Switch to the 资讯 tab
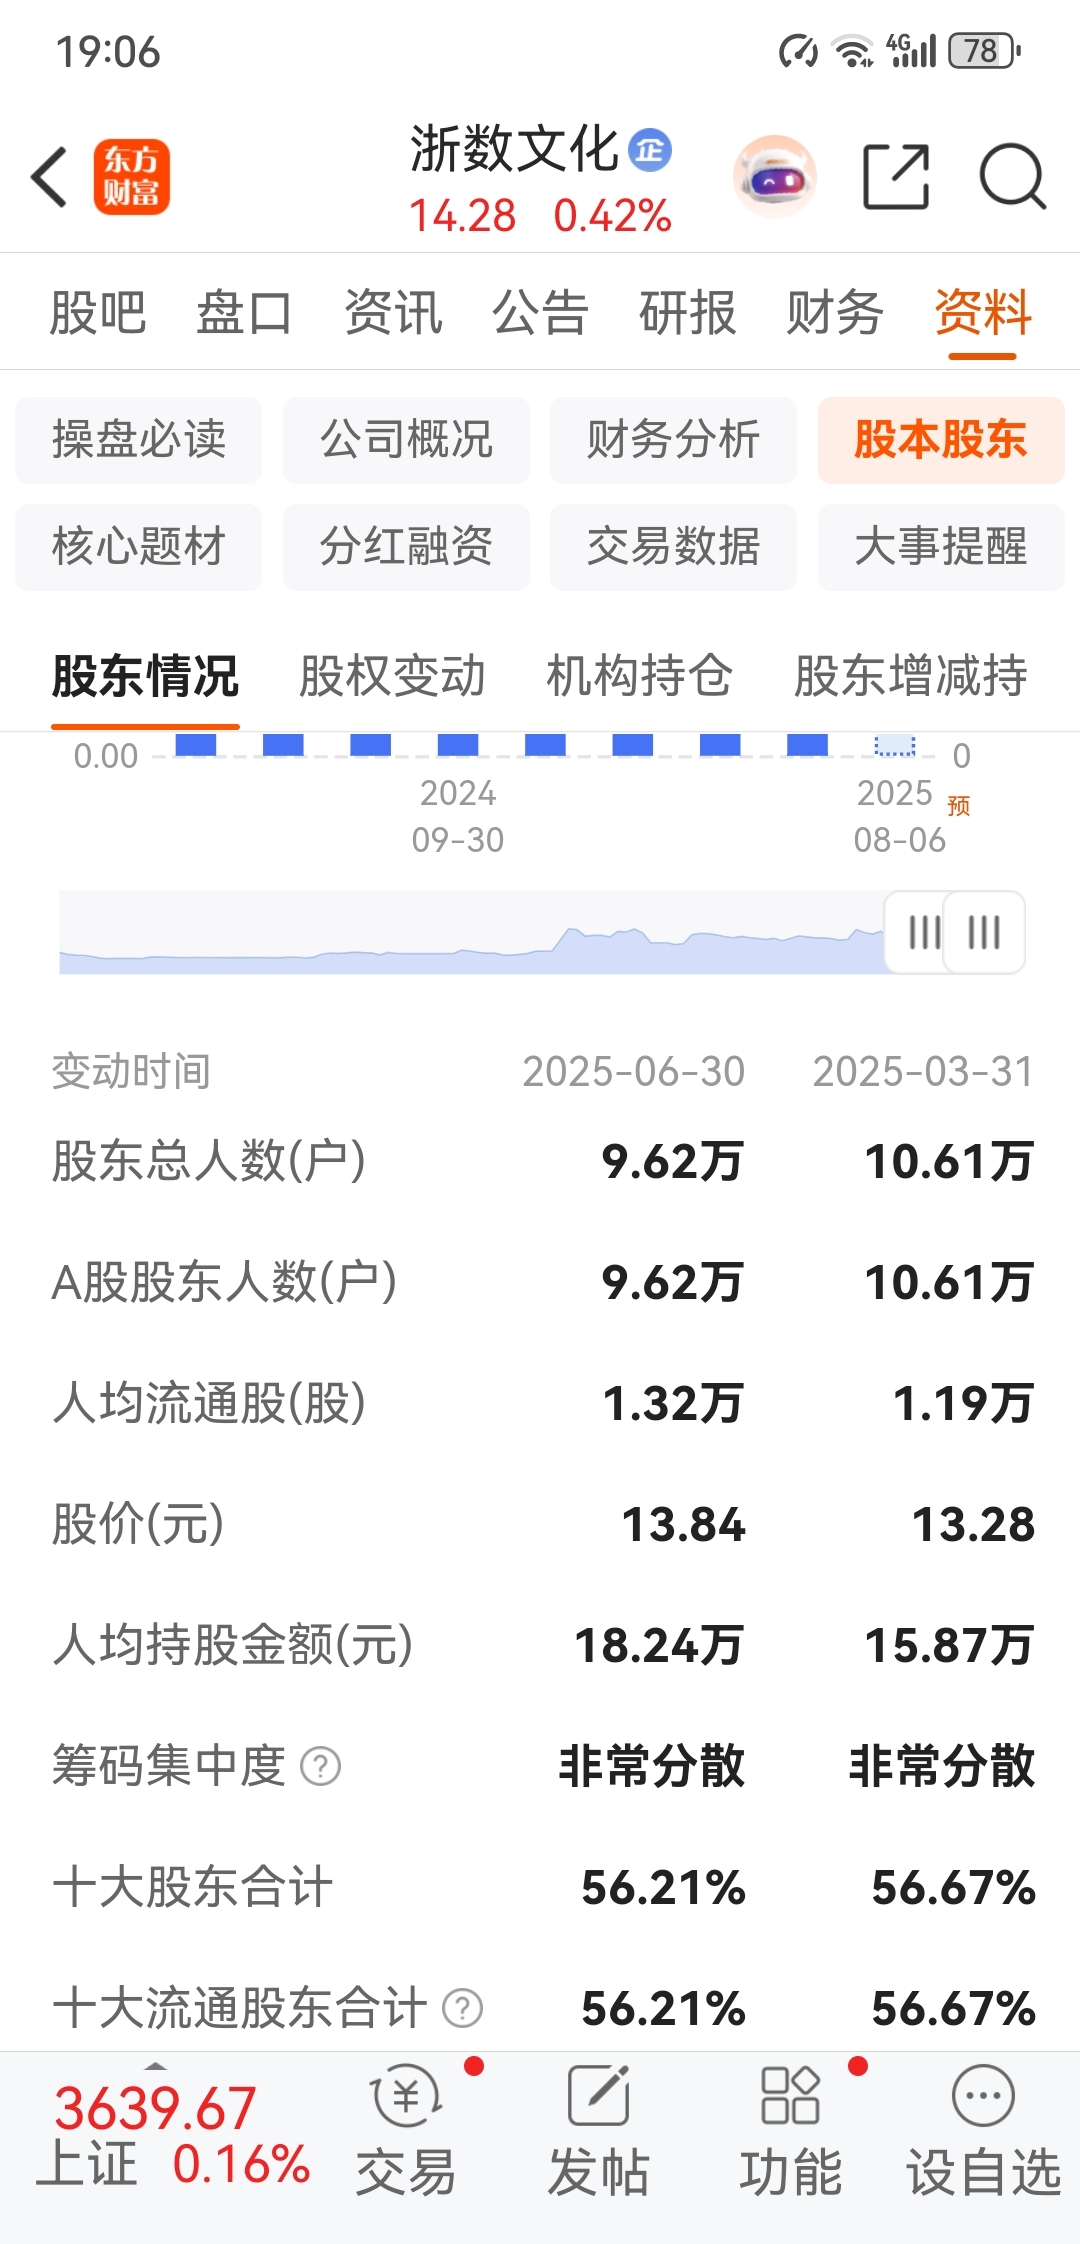1080x2244 pixels. click(393, 313)
